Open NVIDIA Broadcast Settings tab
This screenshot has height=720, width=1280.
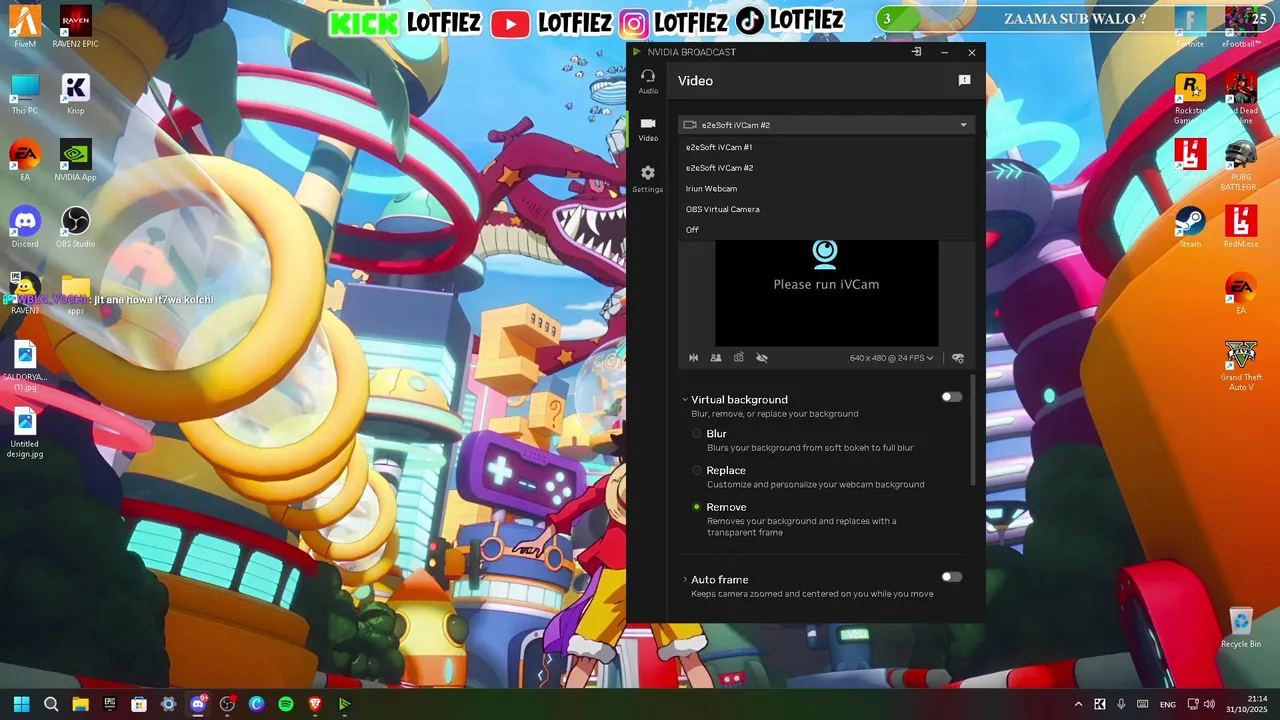tap(648, 179)
